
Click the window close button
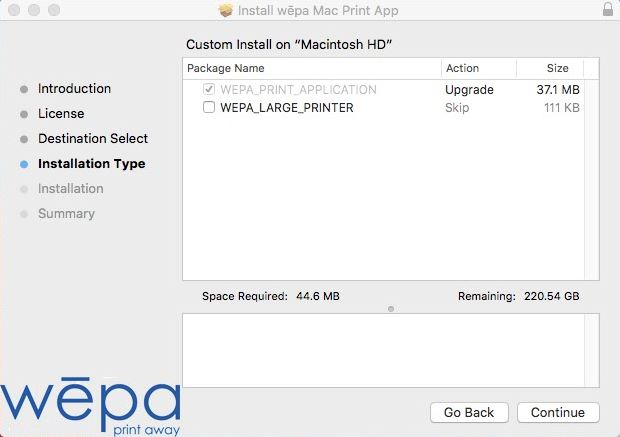coord(14,9)
